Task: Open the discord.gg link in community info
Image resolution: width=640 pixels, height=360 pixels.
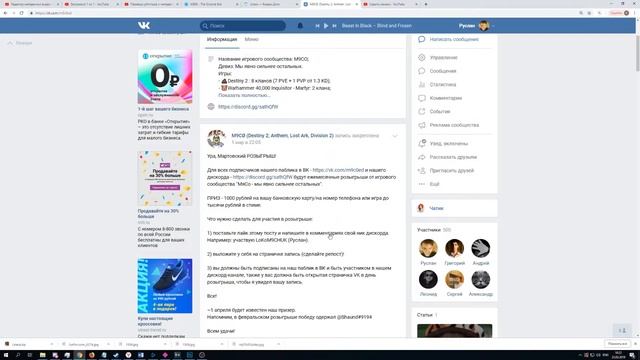Action: [x=248, y=107]
